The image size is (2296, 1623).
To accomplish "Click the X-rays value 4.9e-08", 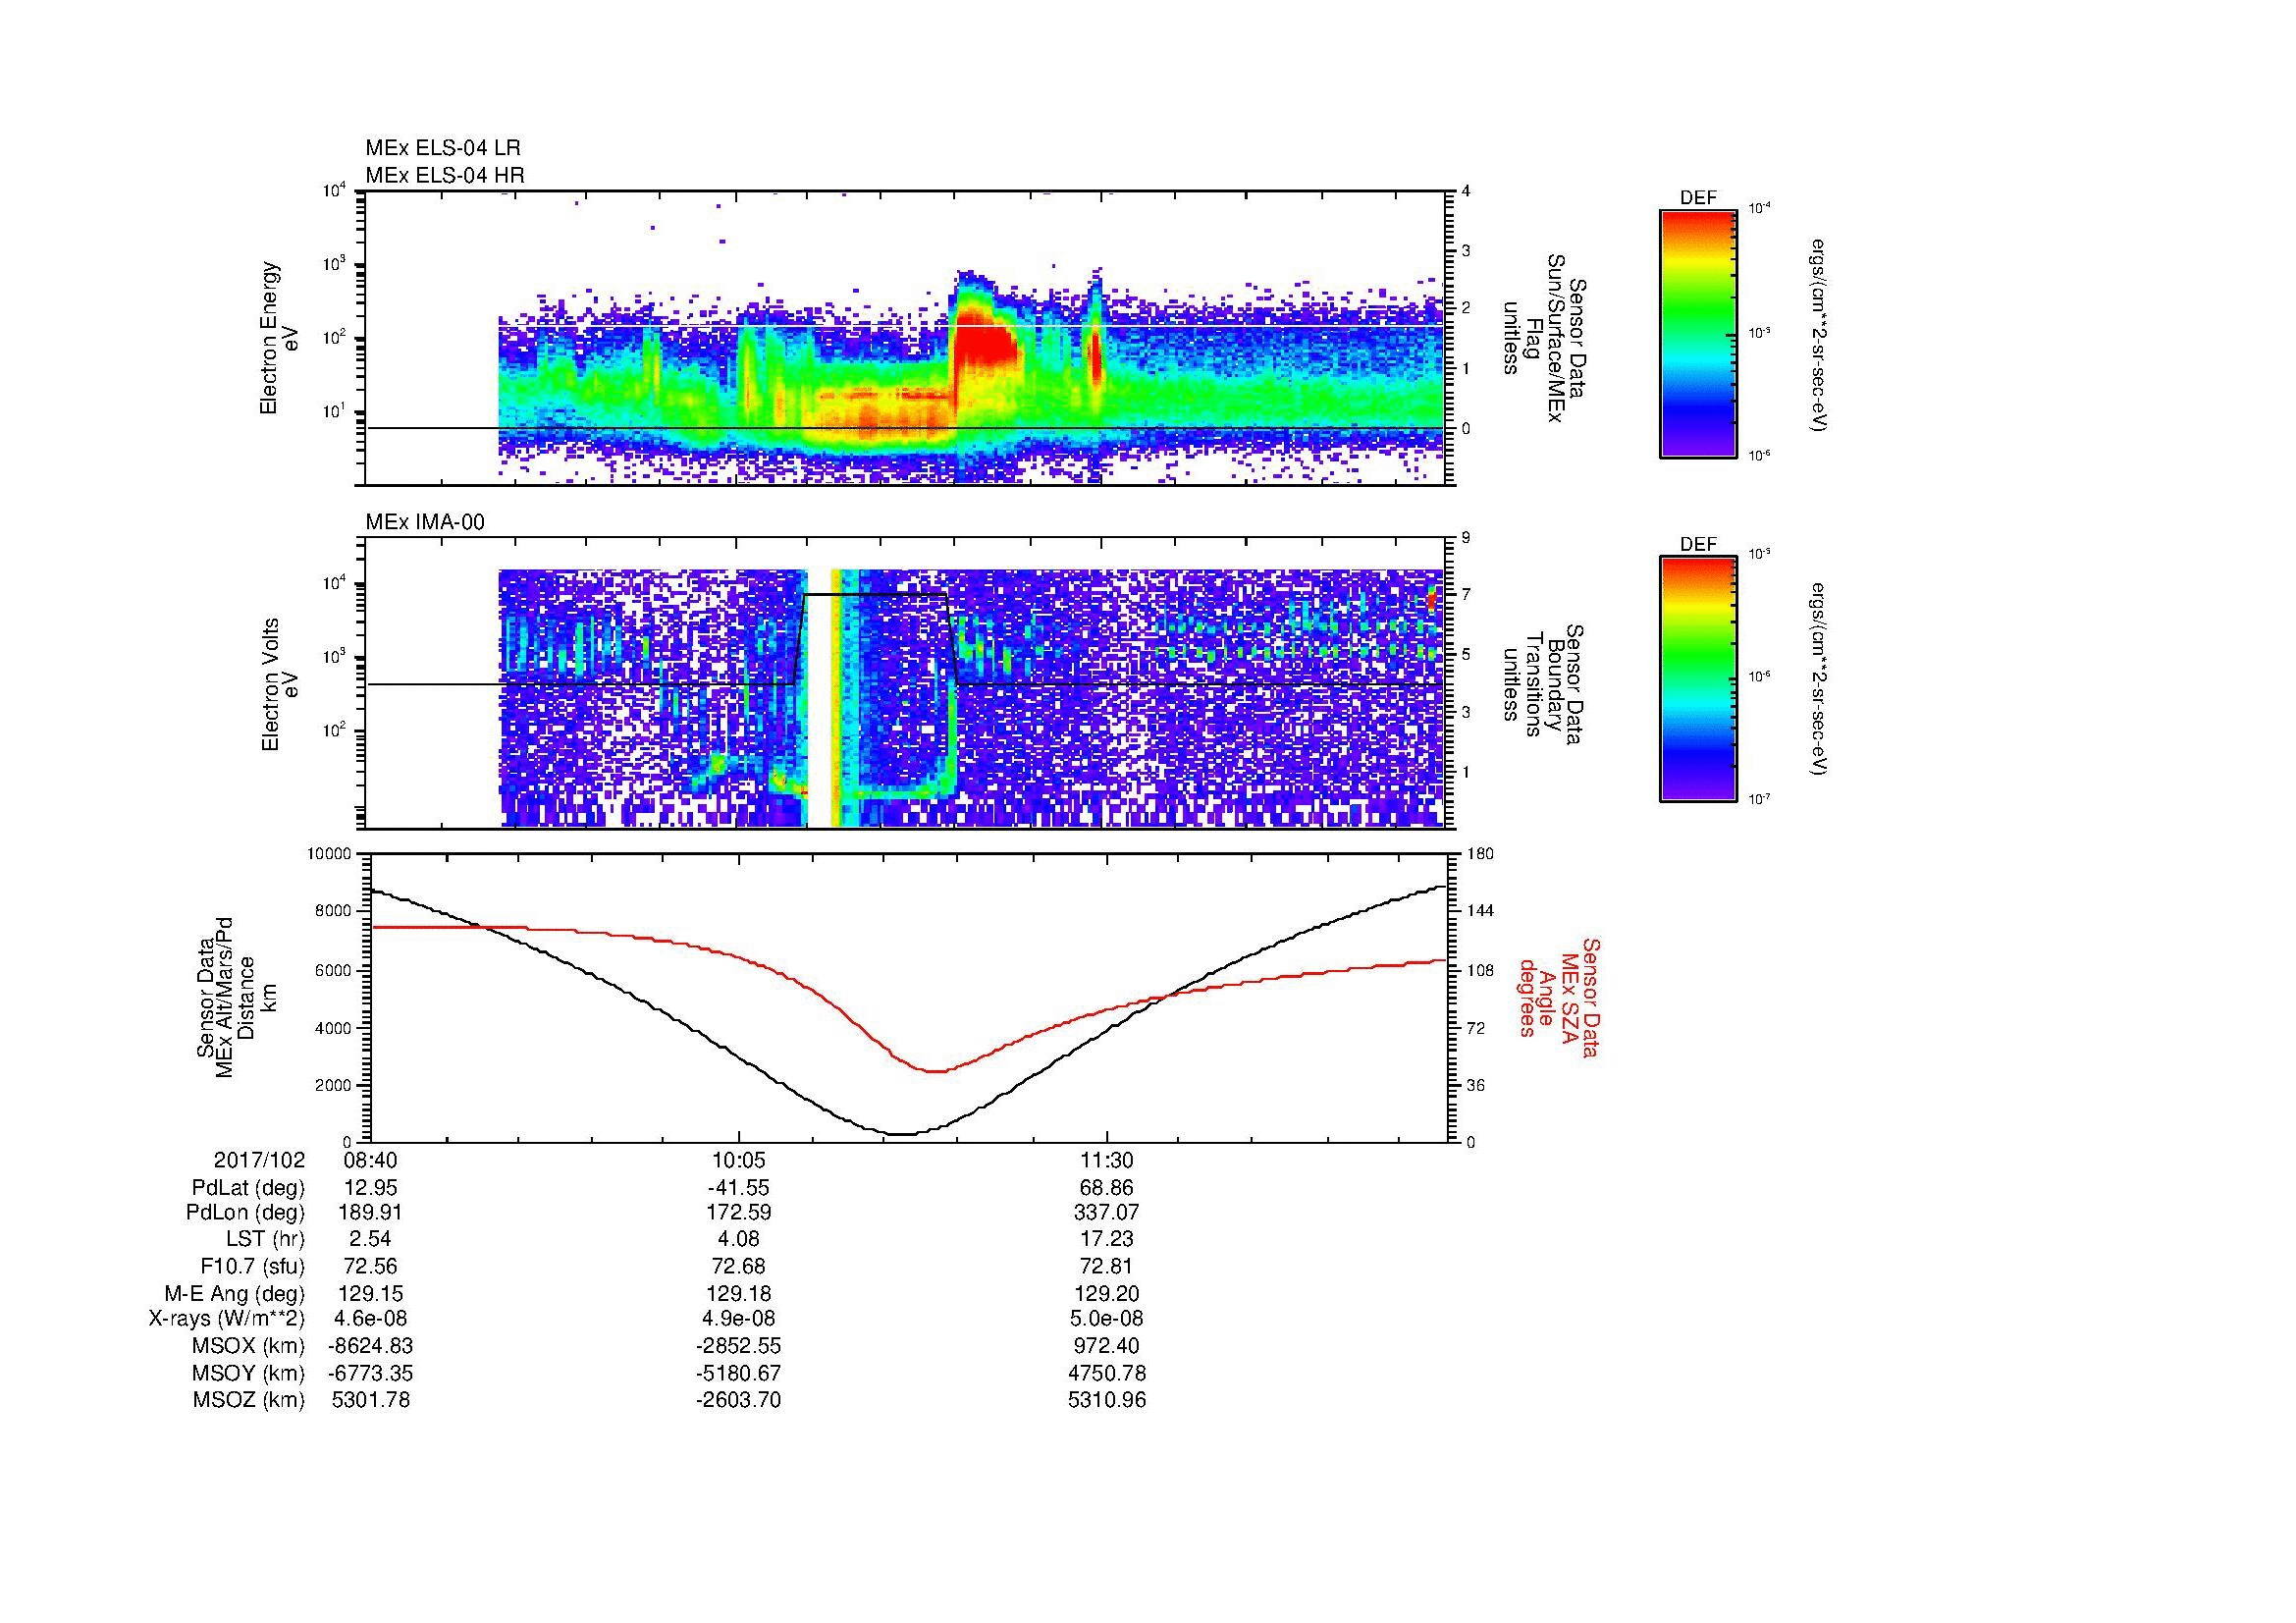I will [x=738, y=1320].
